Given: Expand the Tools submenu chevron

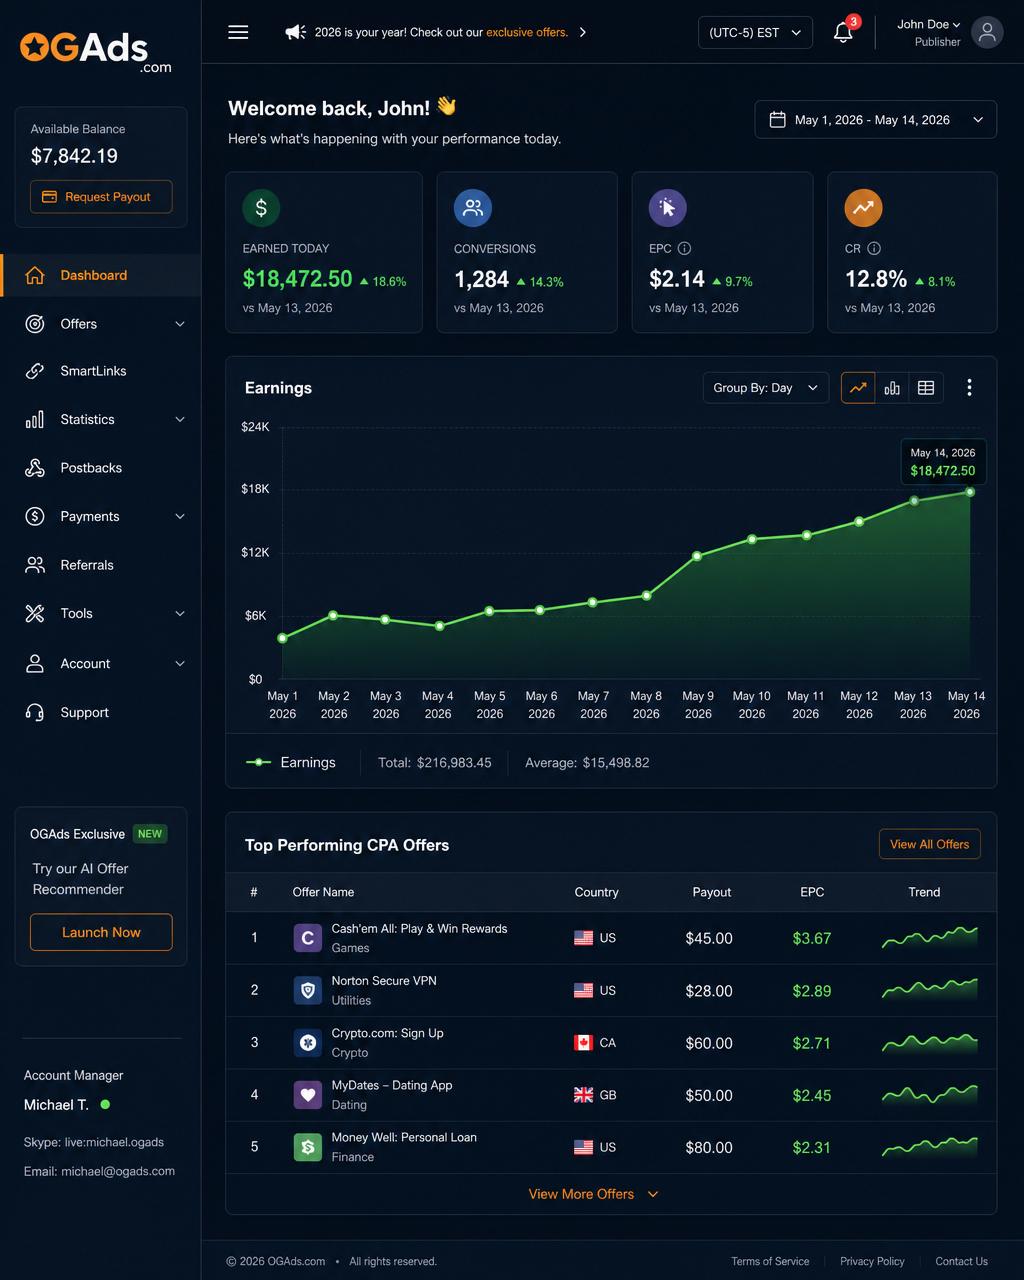Looking at the screenshot, I should tap(180, 613).
